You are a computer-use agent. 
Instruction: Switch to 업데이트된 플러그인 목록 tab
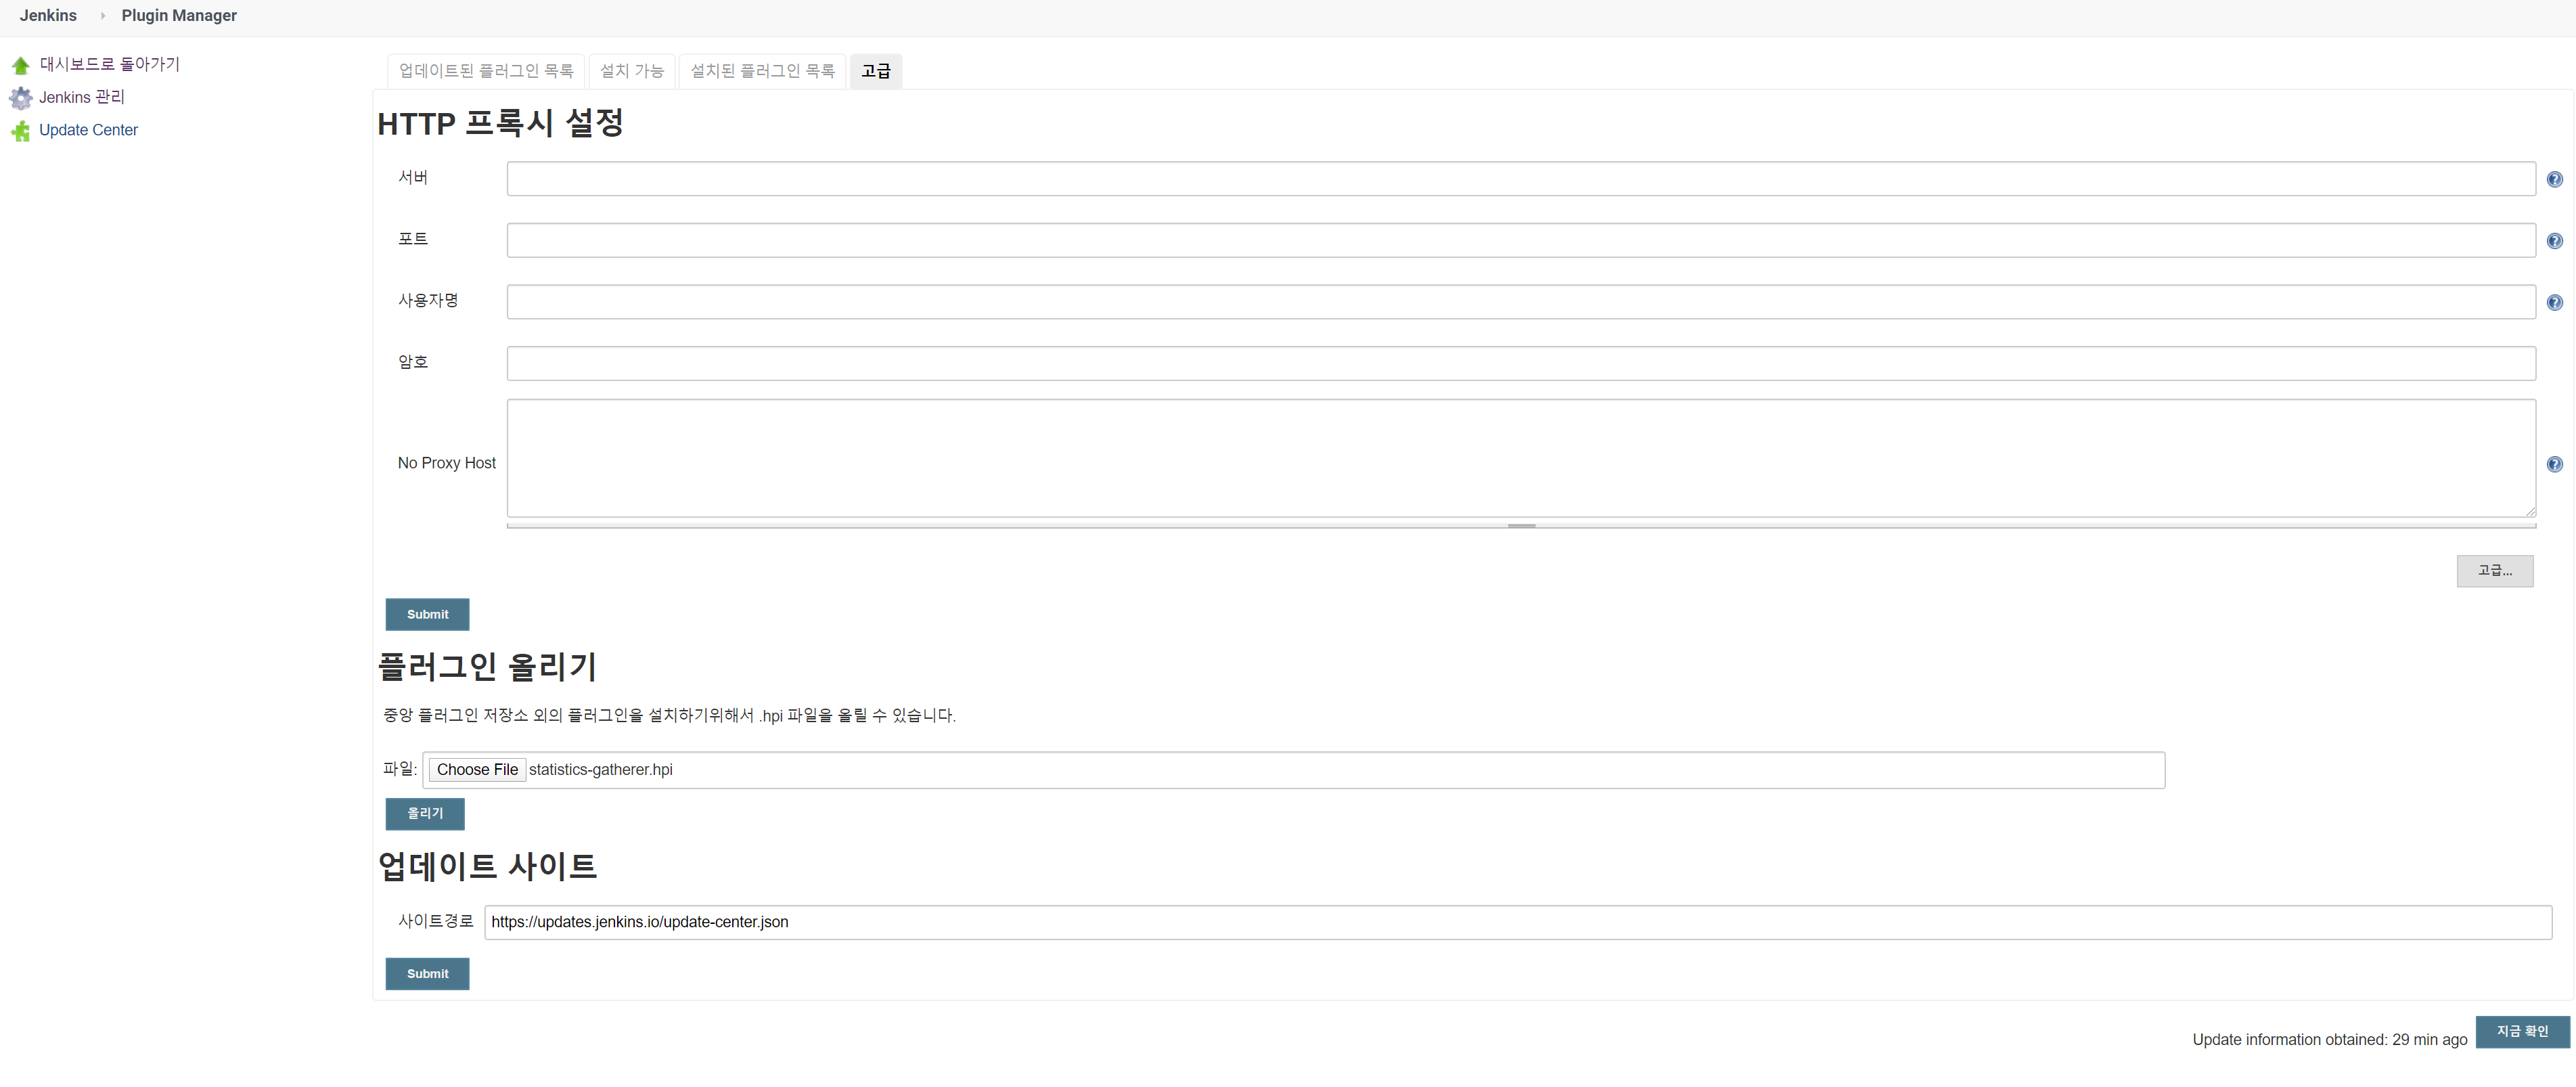486,71
